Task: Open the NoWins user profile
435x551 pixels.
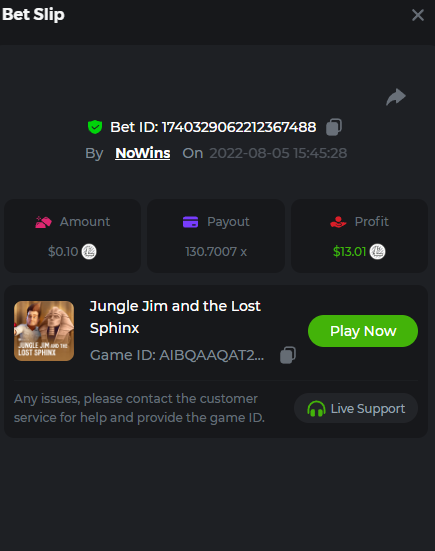Action: click(143, 153)
